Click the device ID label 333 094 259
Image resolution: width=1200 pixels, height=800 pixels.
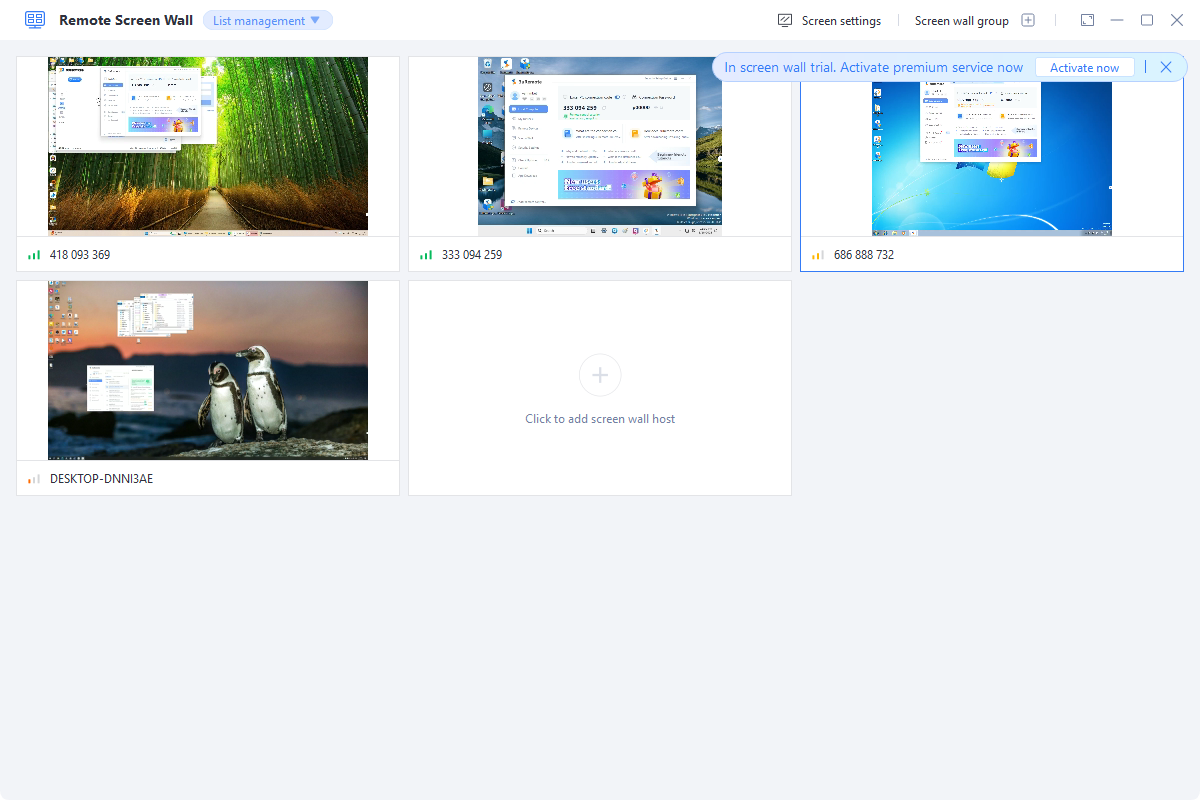tap(471, 254)
